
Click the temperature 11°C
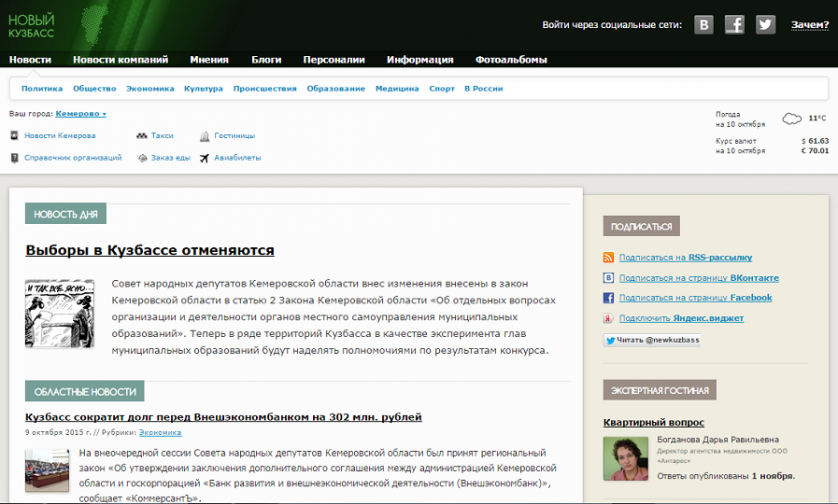click(817, 118)
